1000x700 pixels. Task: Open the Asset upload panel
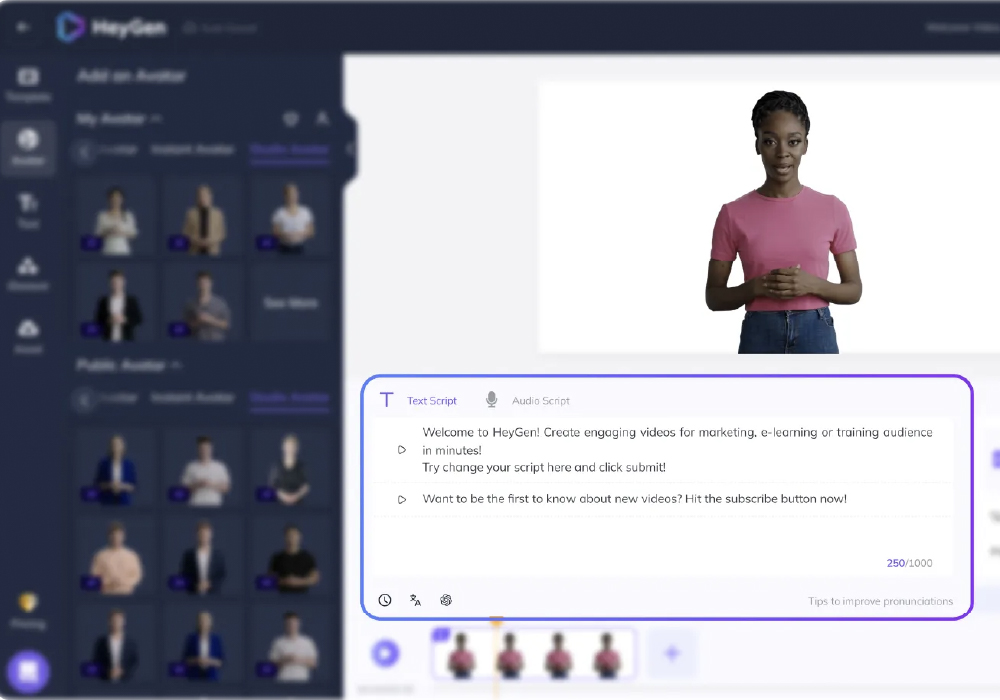[x=28, y=334]
